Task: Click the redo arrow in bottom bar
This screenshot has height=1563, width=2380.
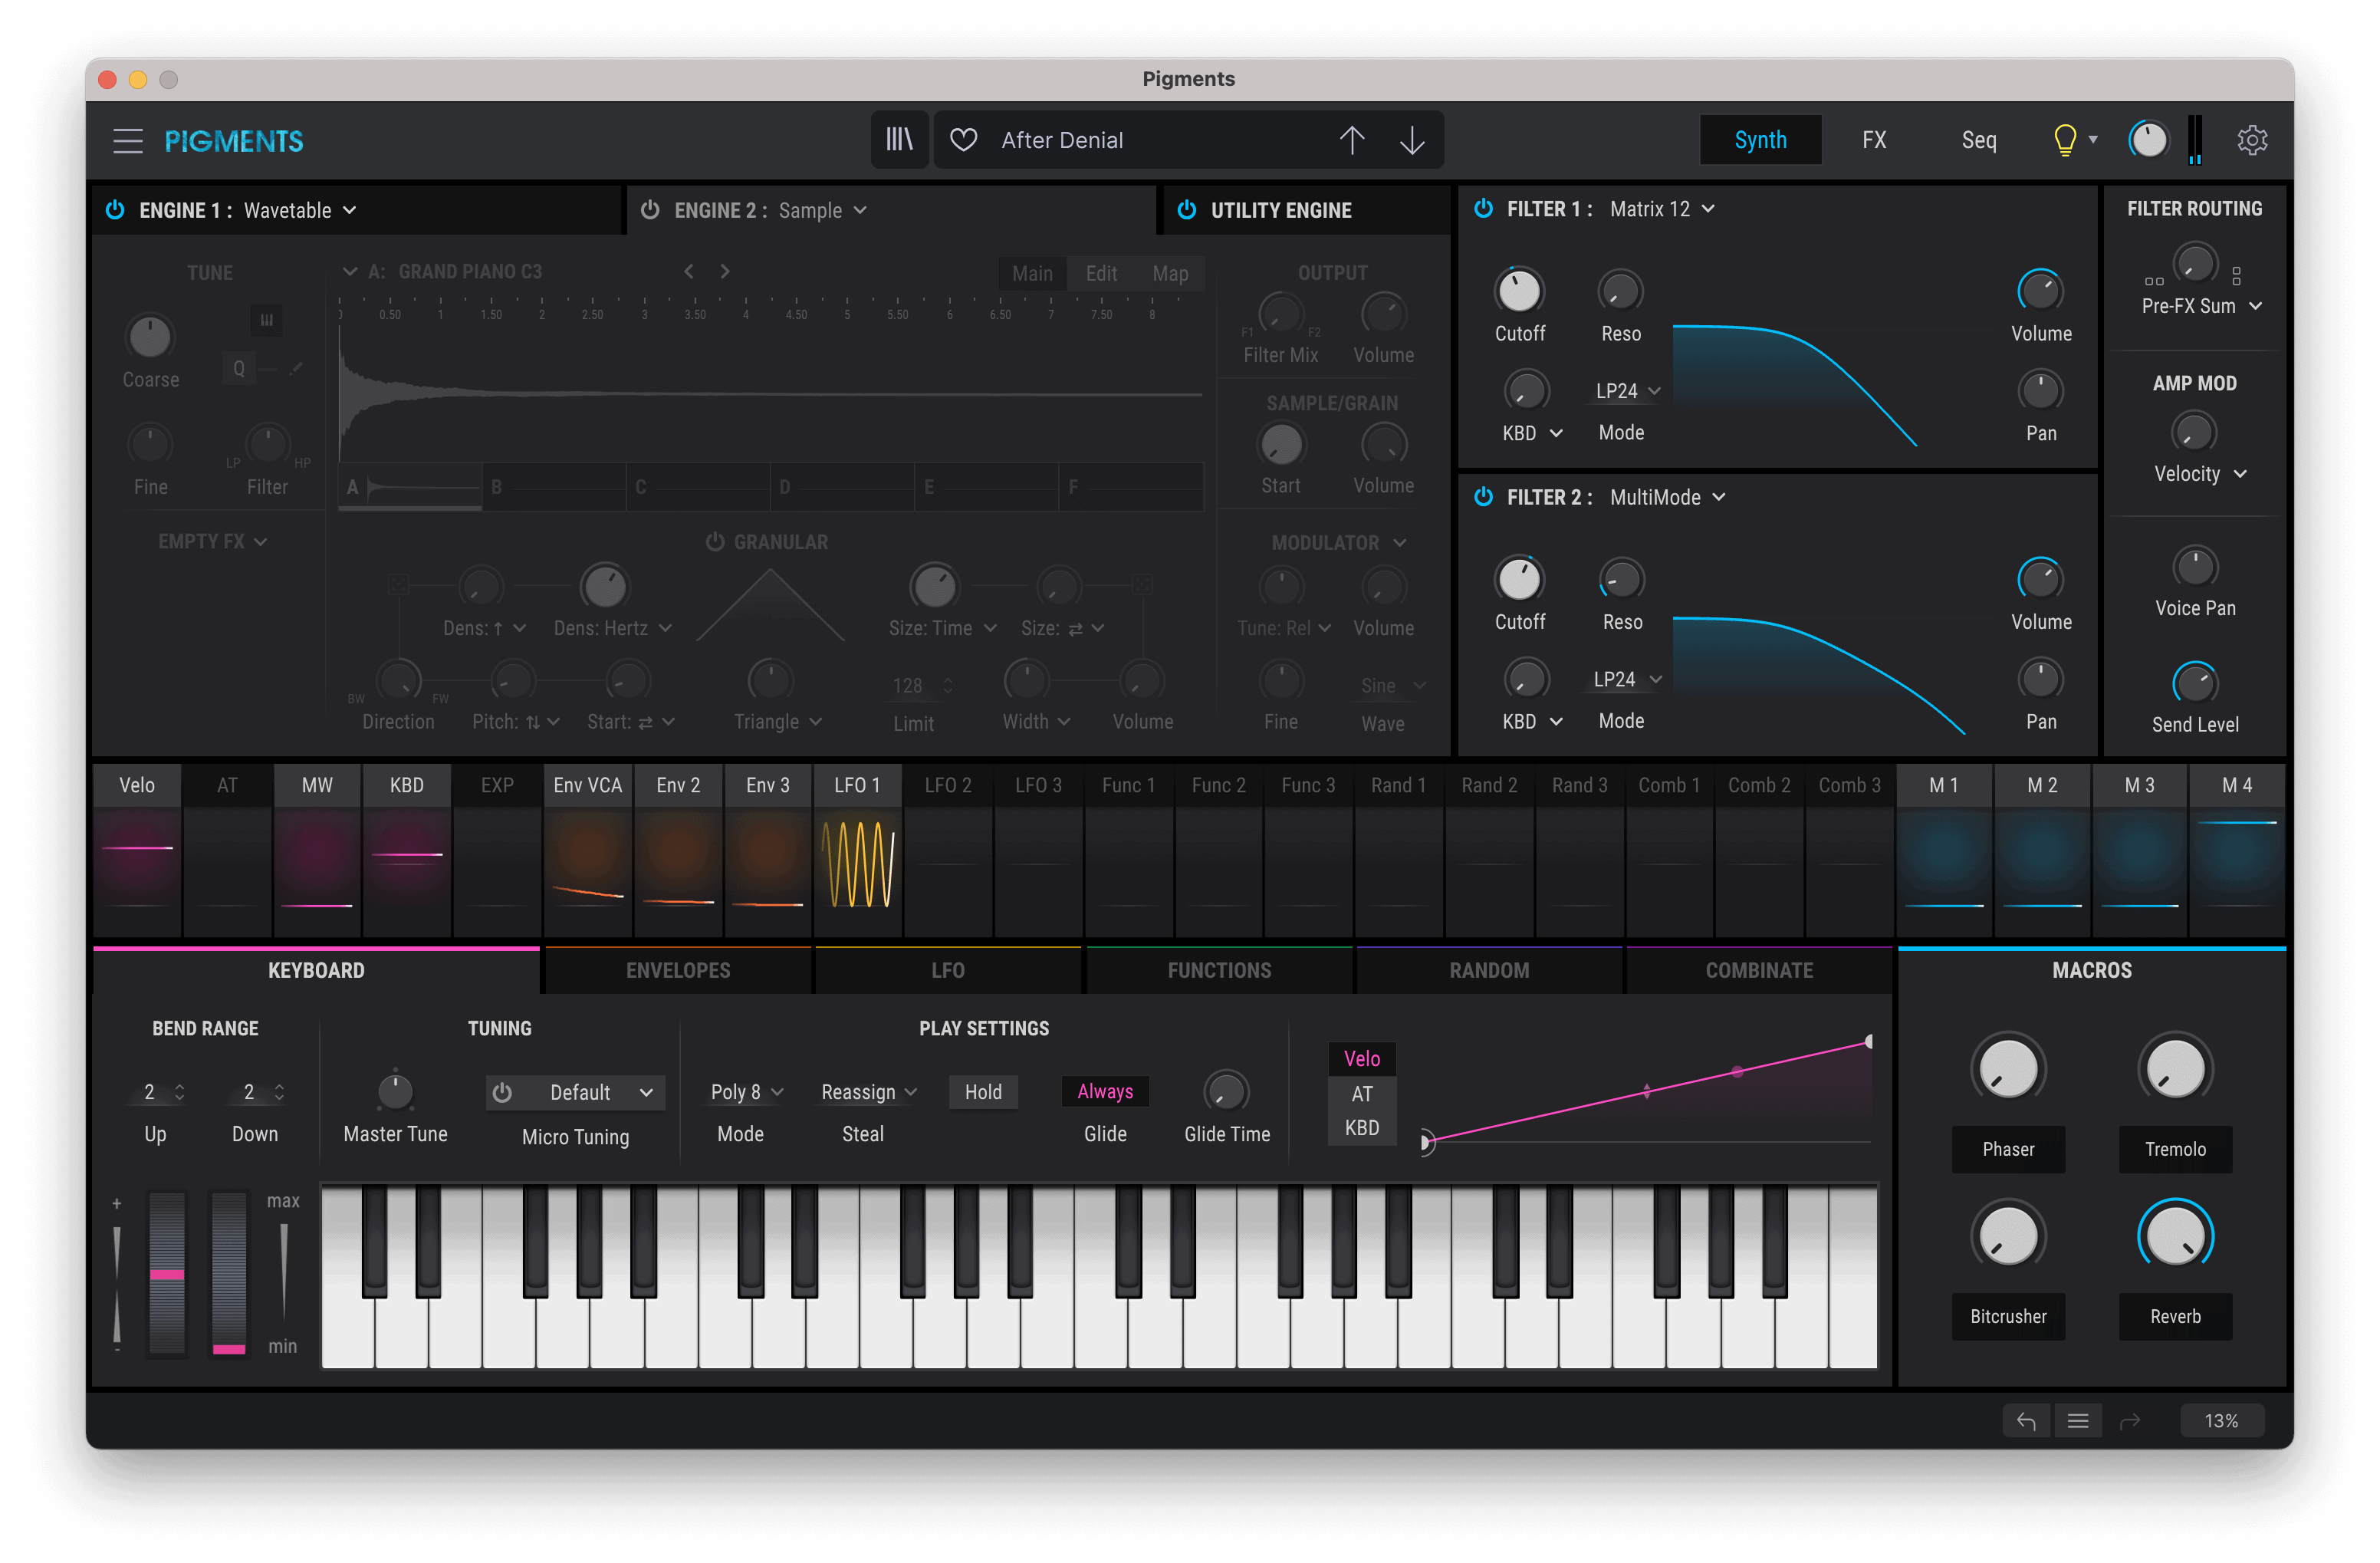Action: coord(2130,1420)
